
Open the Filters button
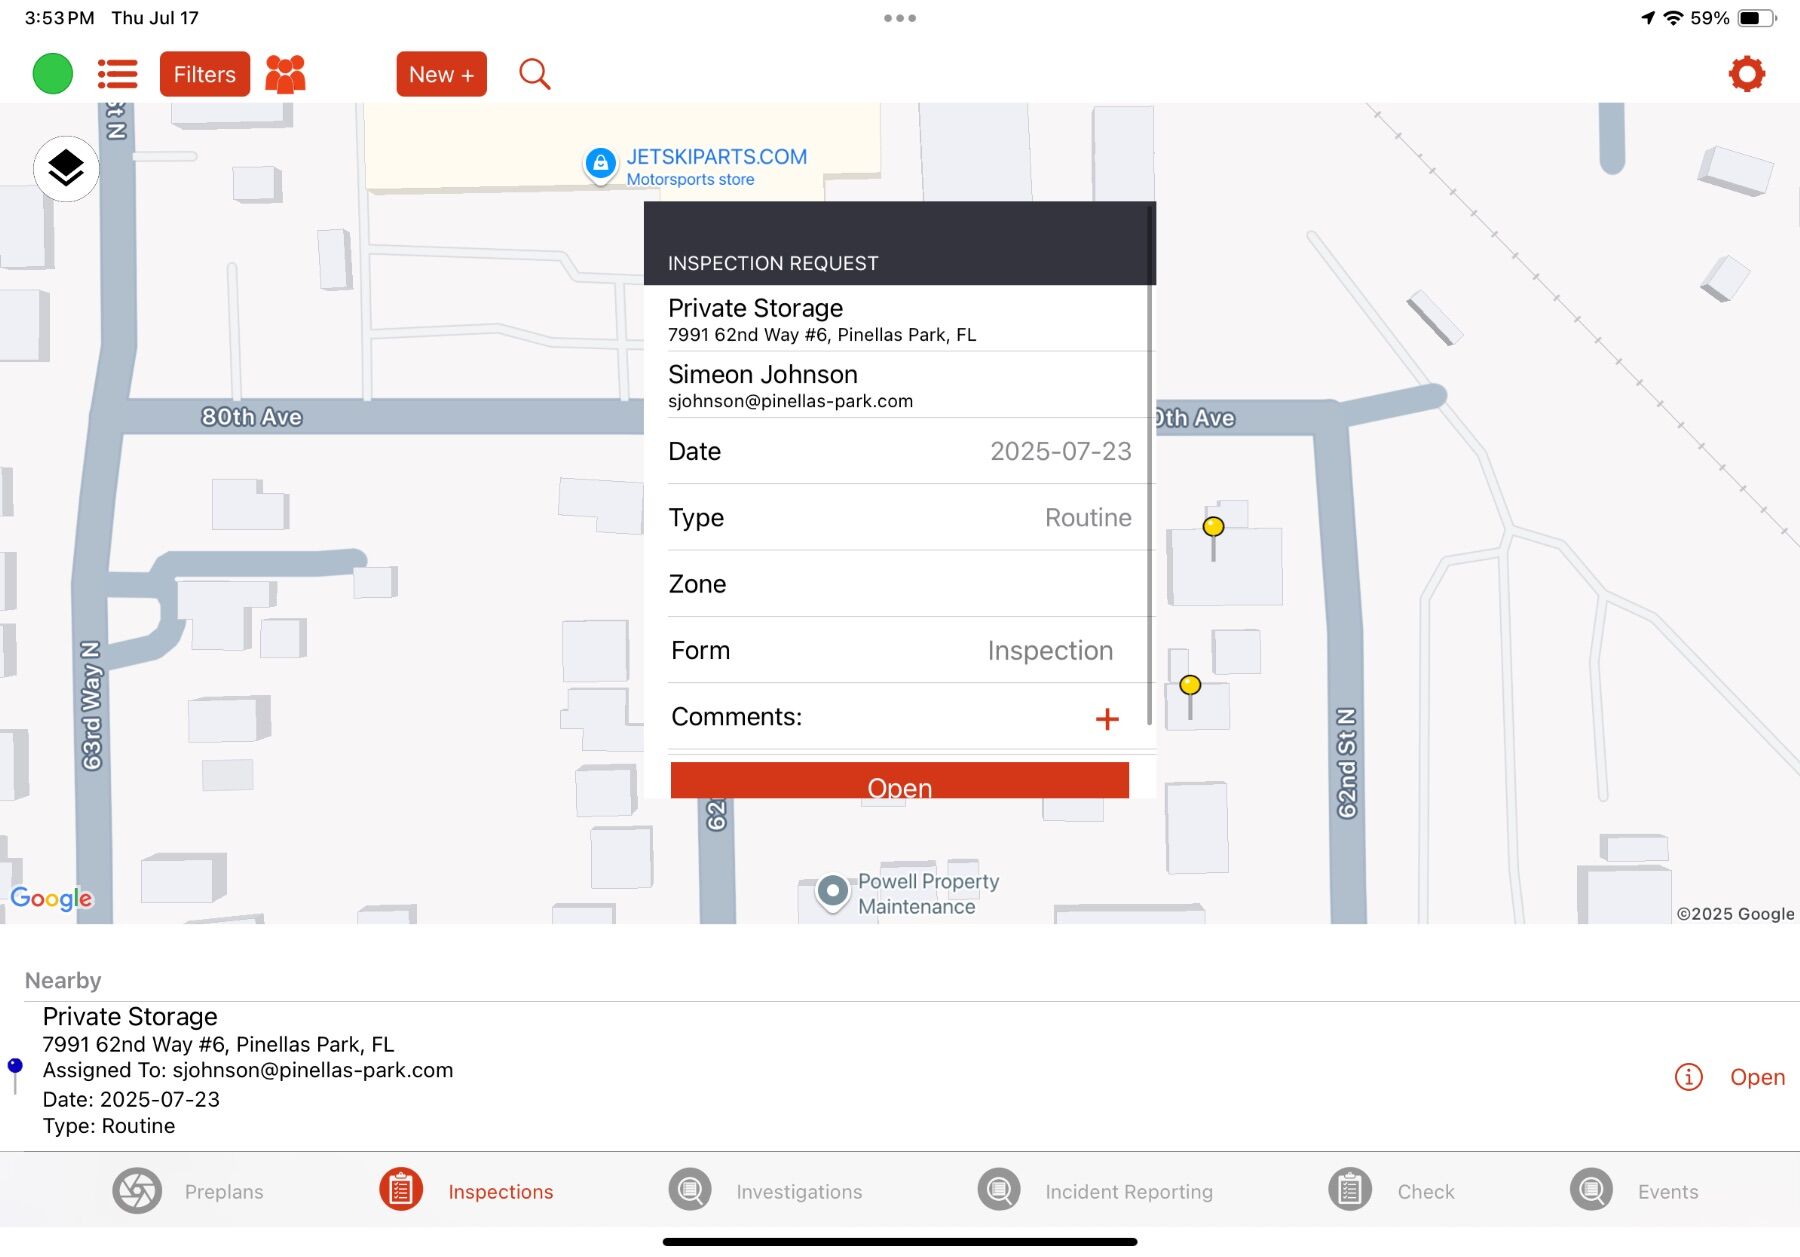click(205, 74)
